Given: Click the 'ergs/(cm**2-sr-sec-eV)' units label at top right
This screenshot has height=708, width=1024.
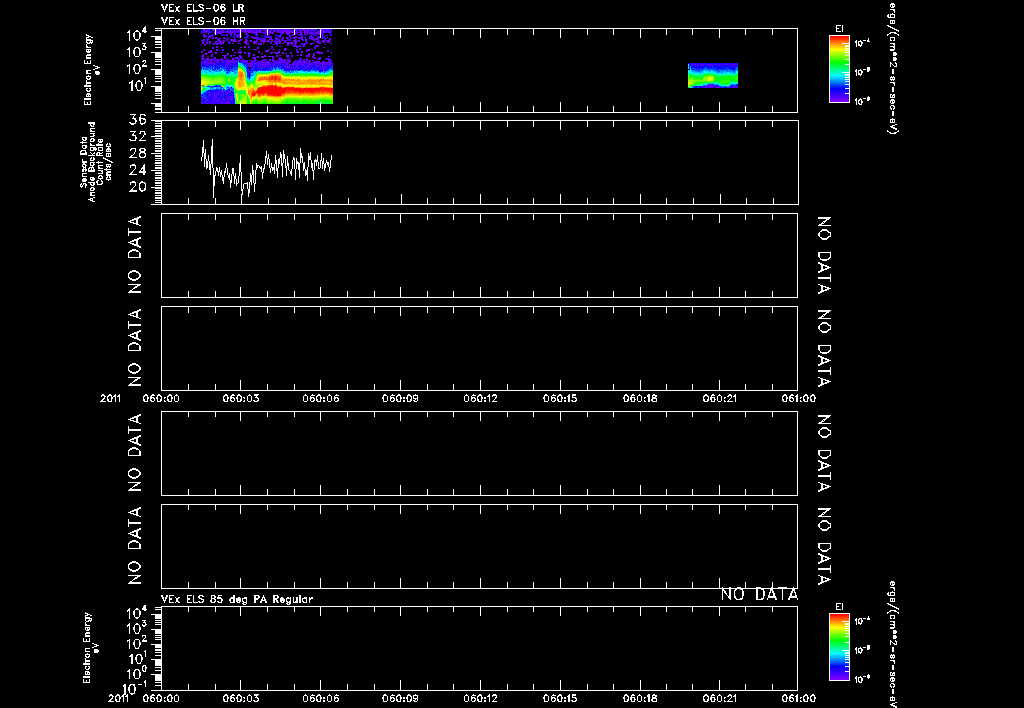Looking at the screenshot, I should [x=893, y=68].
